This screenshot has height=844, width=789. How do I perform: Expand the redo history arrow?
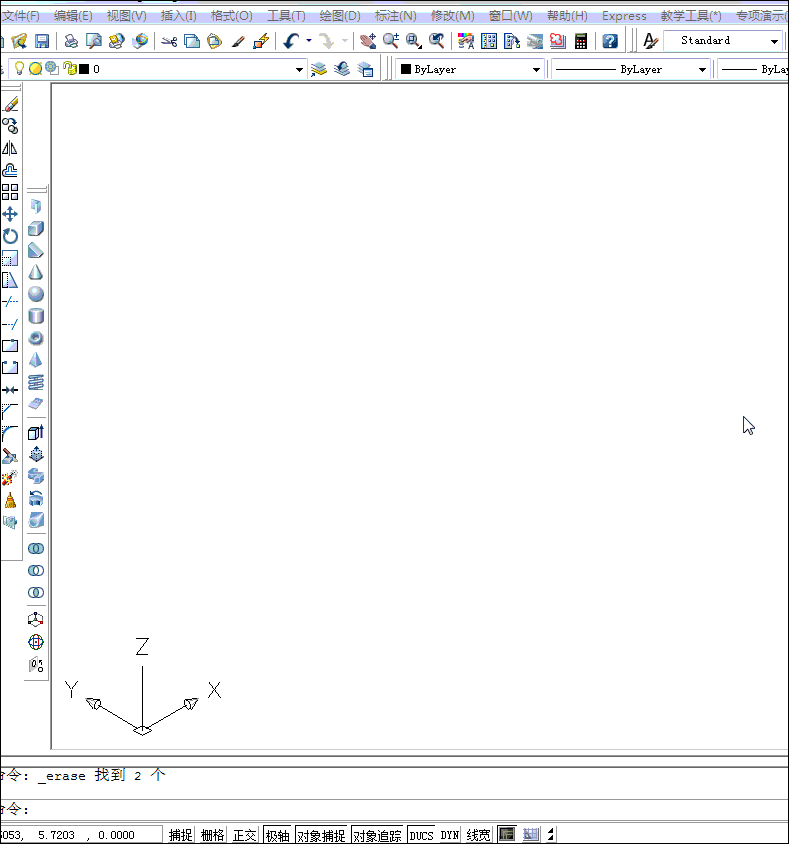345,41
